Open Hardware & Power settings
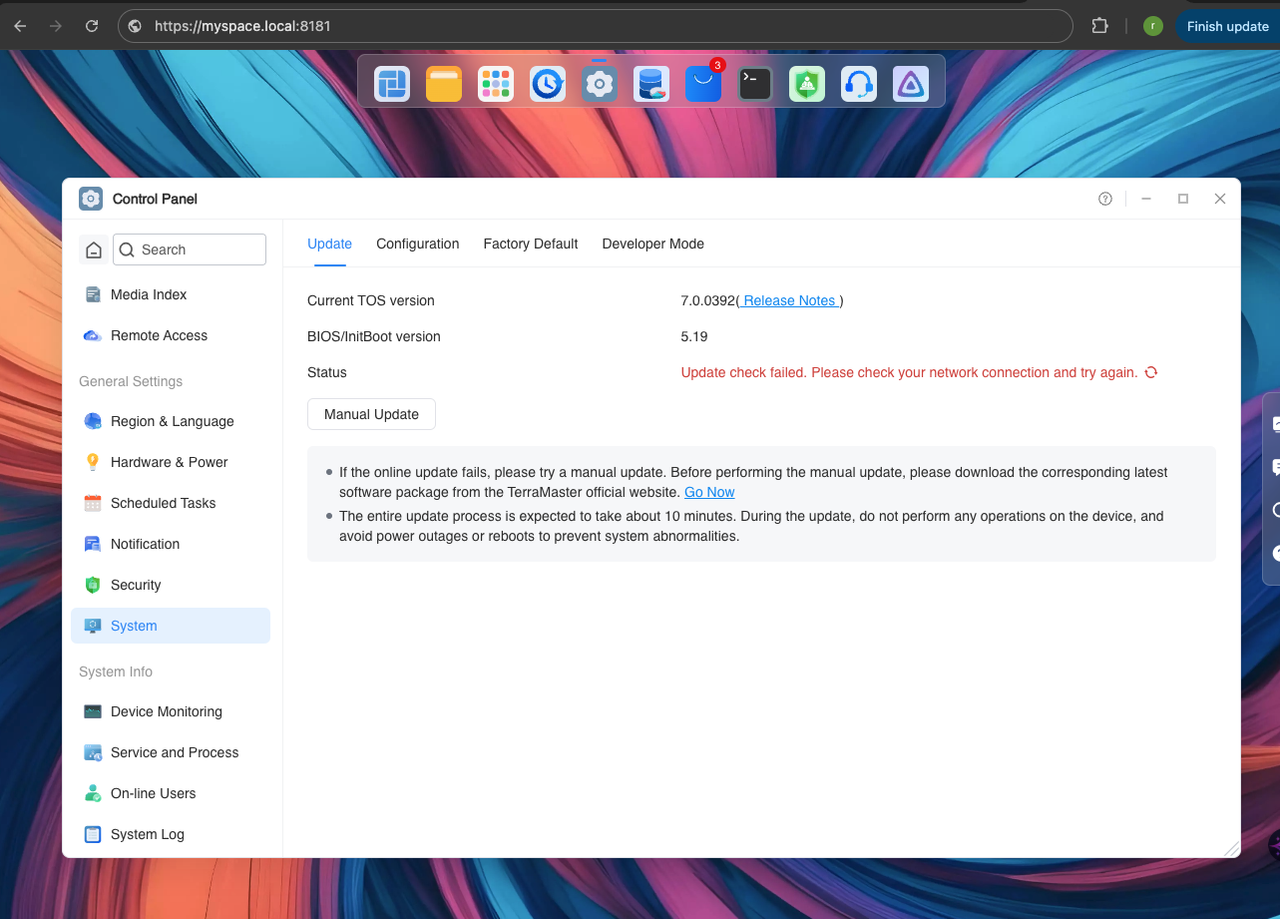Viewport: 1280px width, 919px height. pos(170,462)
